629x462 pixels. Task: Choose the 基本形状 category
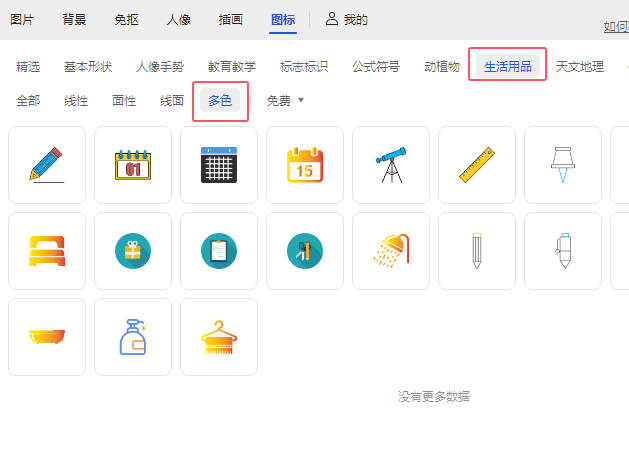tap(88, 67)
